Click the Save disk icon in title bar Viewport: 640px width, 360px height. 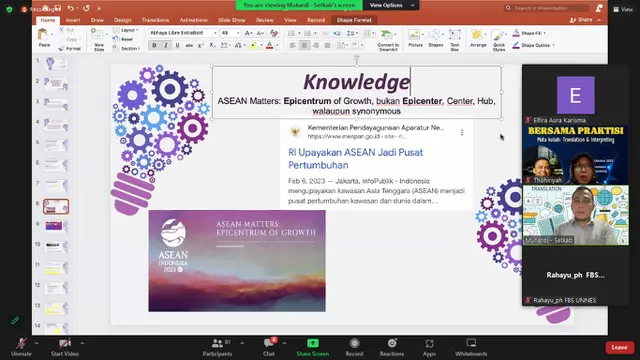click(58, 8)
